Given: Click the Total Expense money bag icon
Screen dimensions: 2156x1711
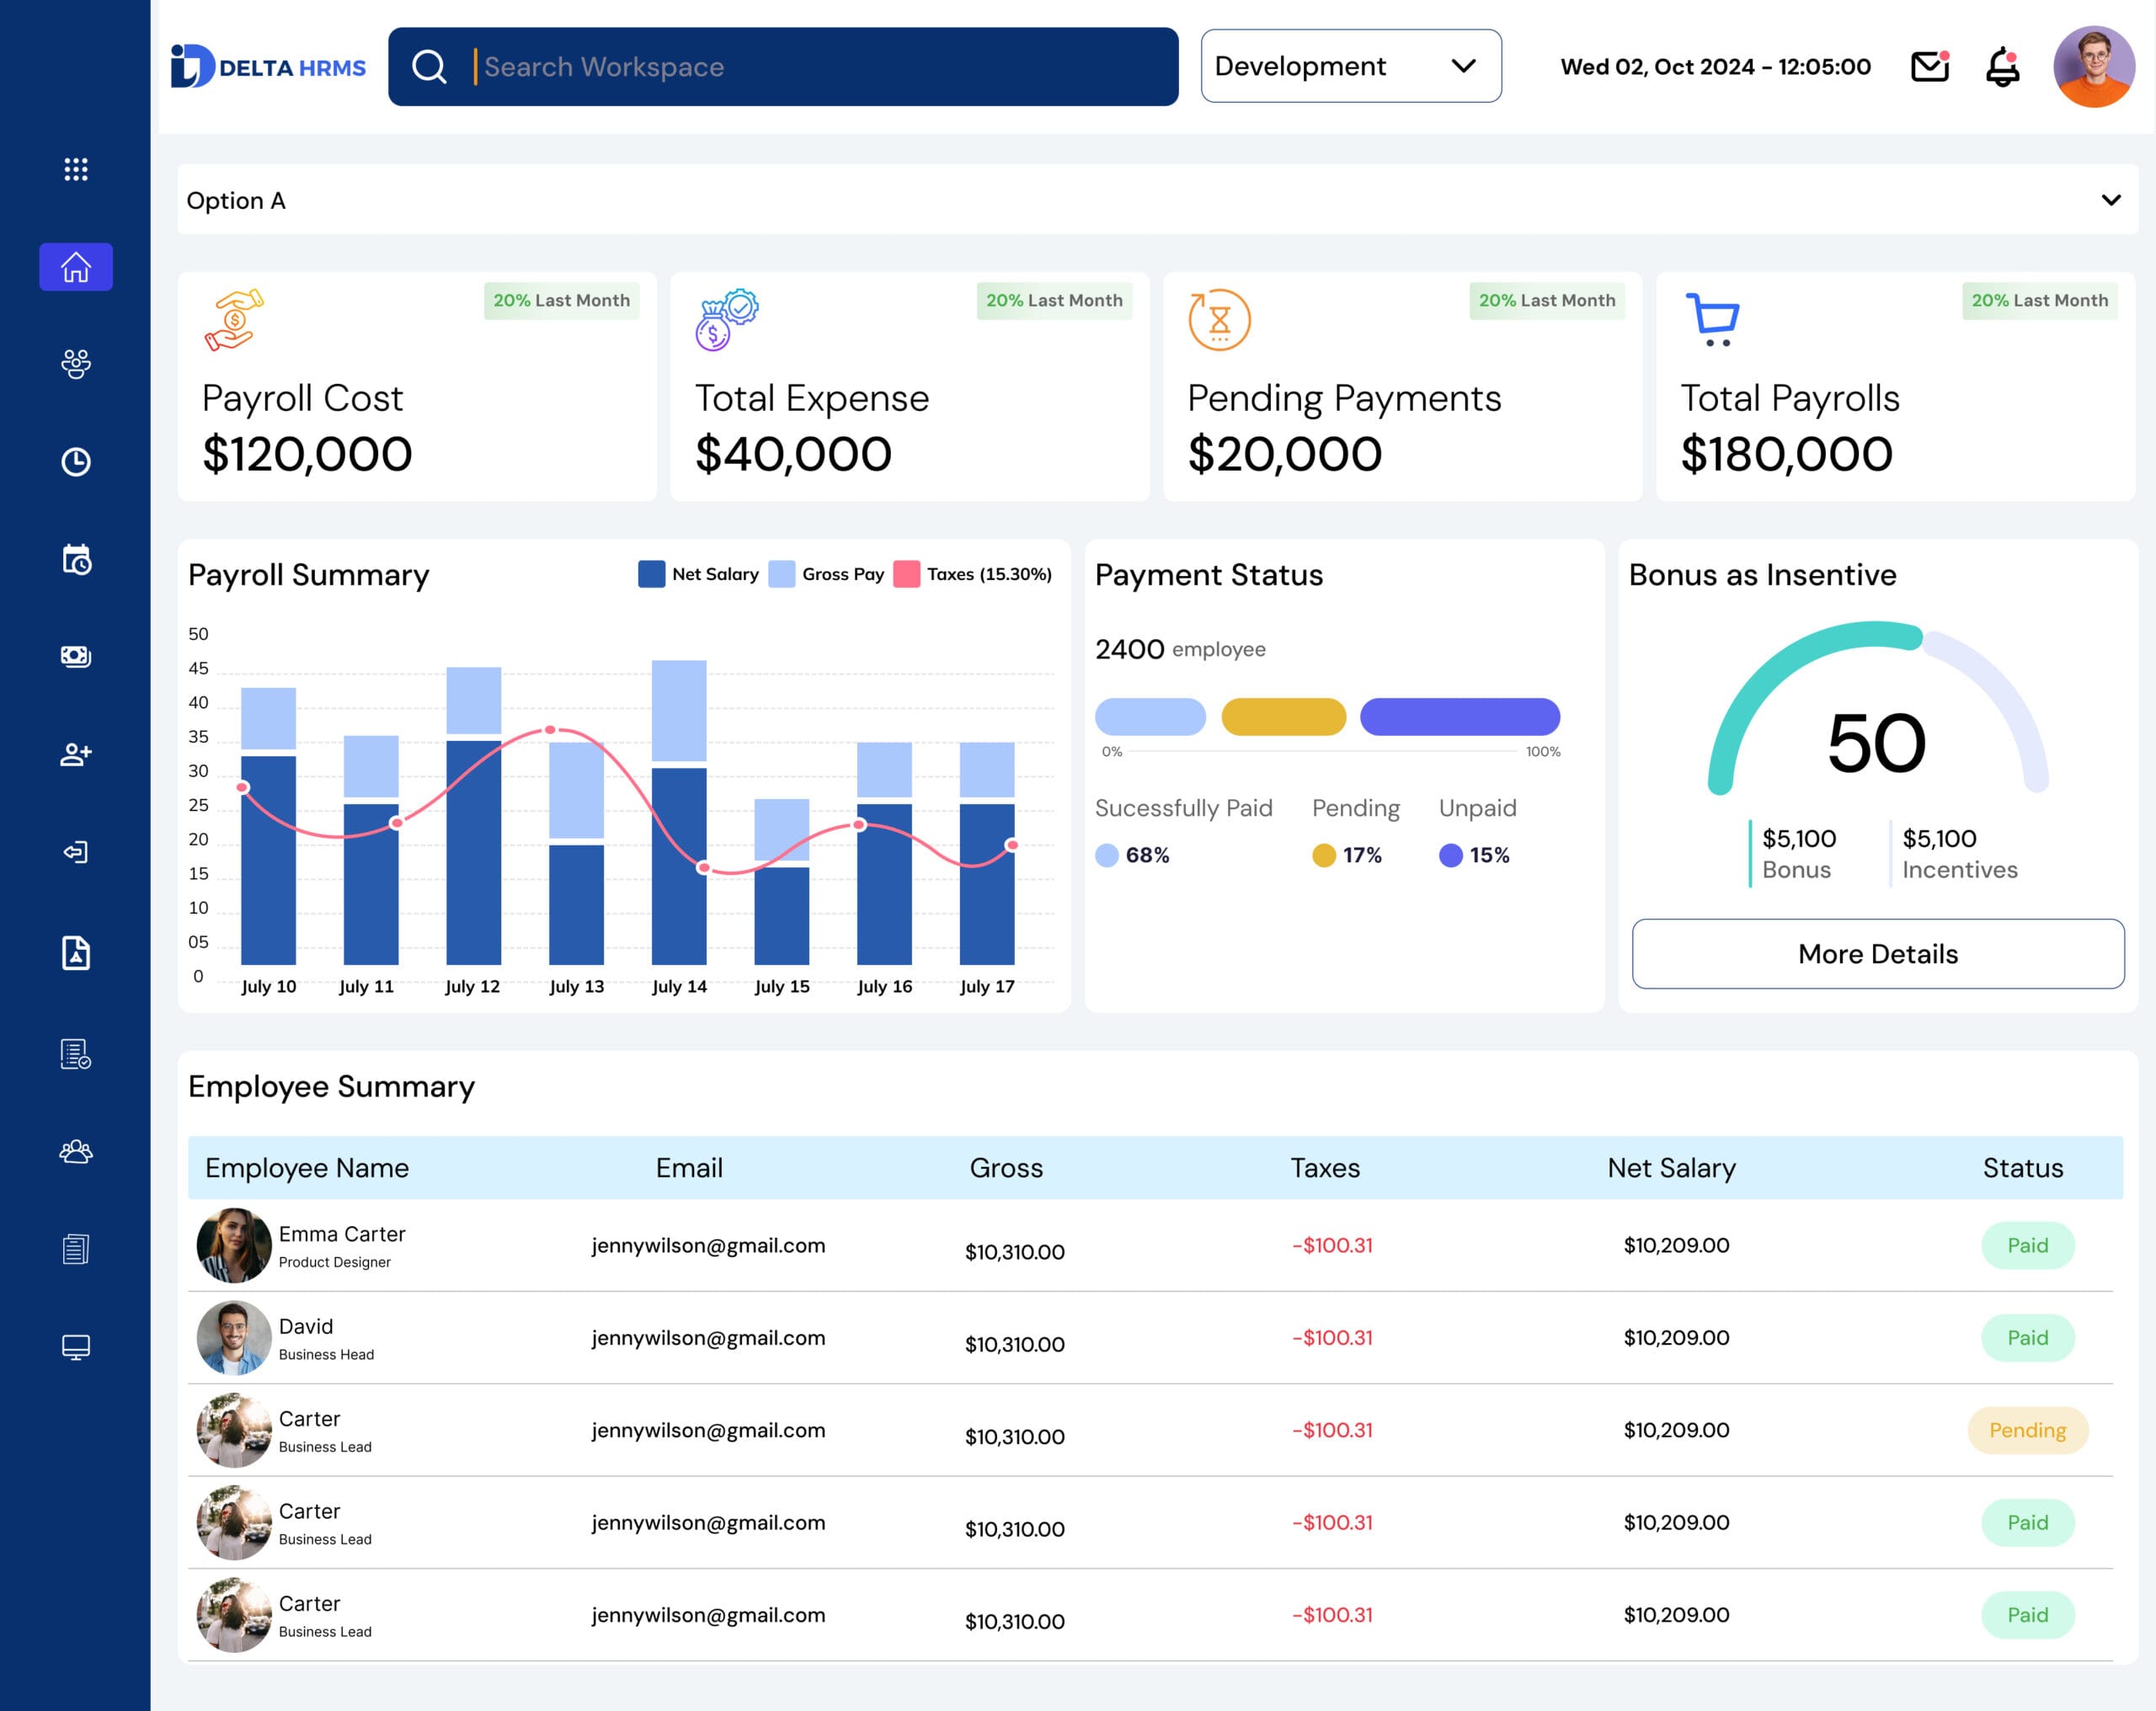Looking at the screenshot, I should (727, 320).
